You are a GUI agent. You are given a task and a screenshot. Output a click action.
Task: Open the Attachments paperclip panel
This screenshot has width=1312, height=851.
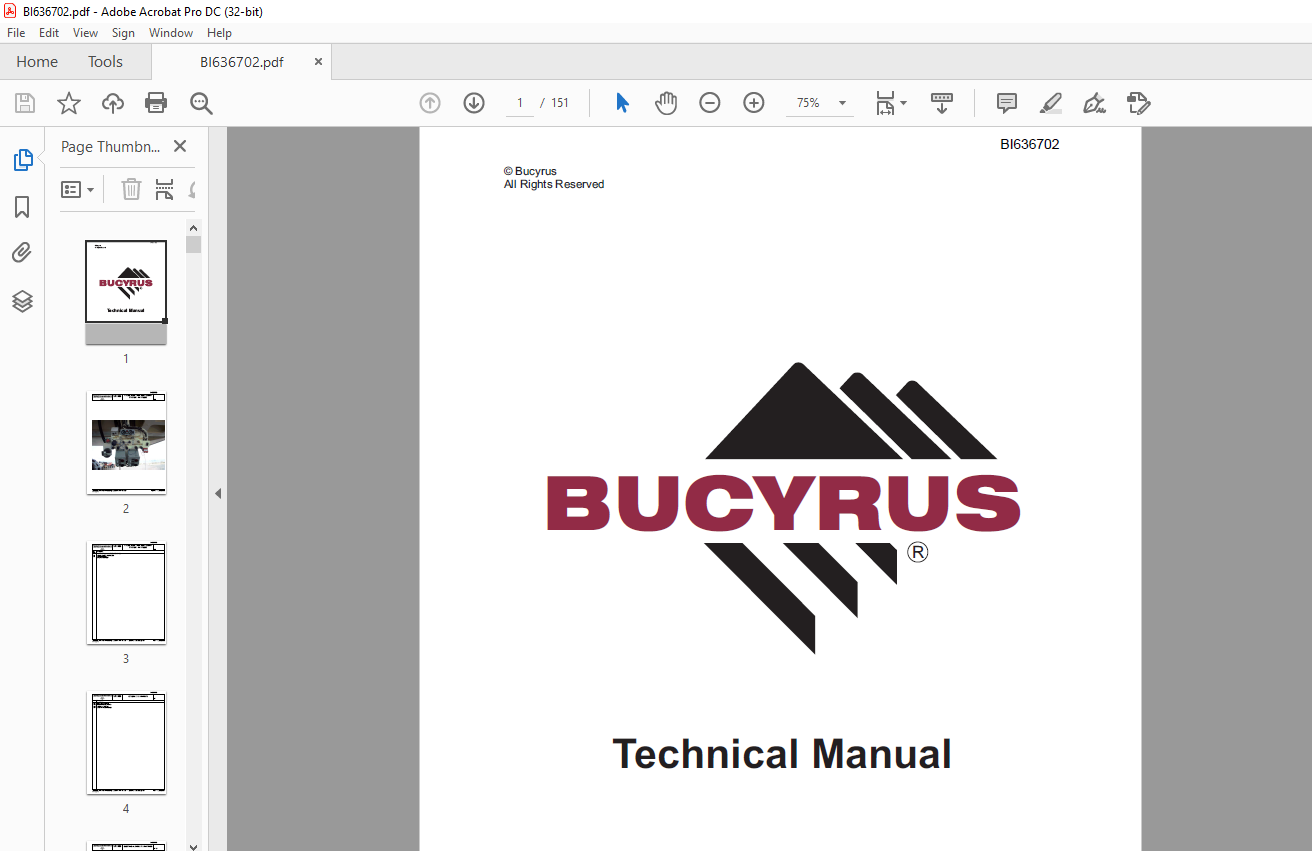[22, 253]
